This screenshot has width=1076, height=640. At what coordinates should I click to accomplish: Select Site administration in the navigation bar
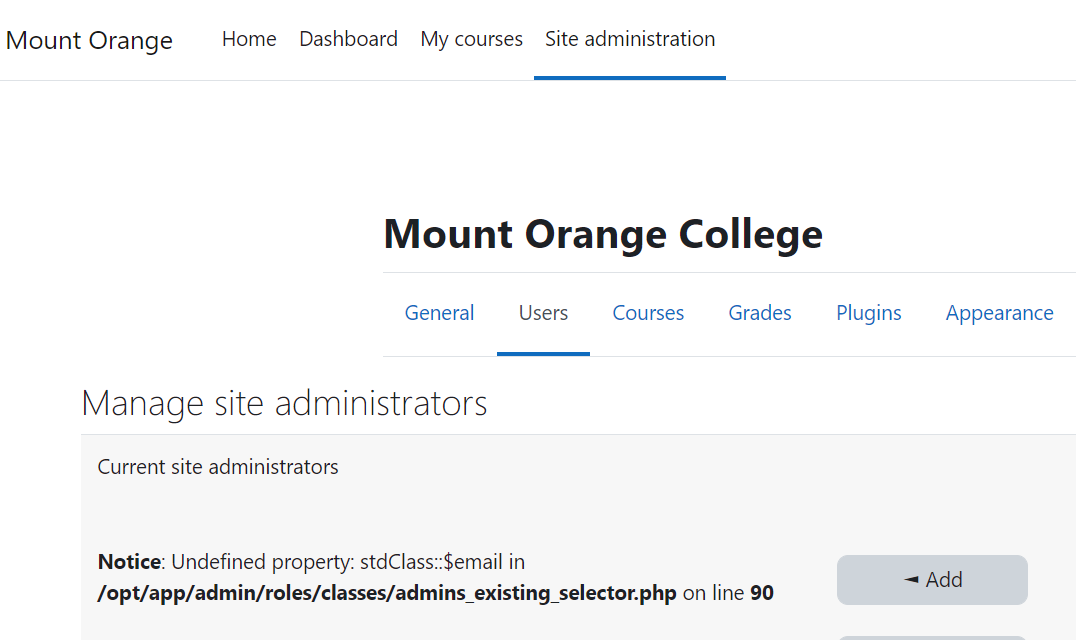pos(630,39)
